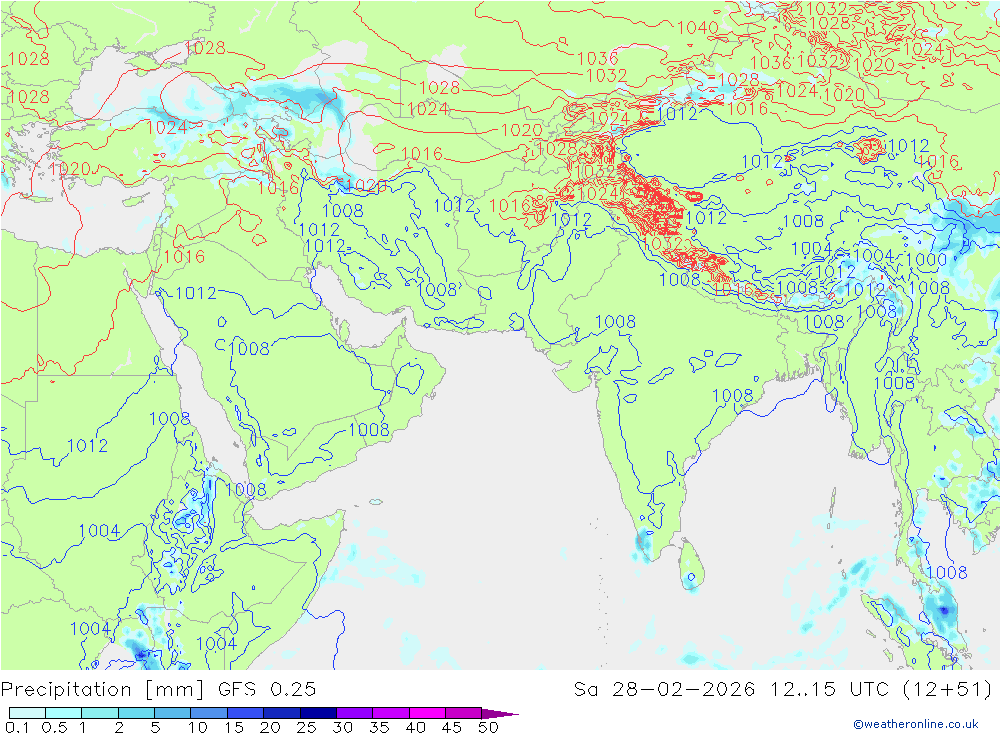Click the blue "1000" isobar label

926,260
